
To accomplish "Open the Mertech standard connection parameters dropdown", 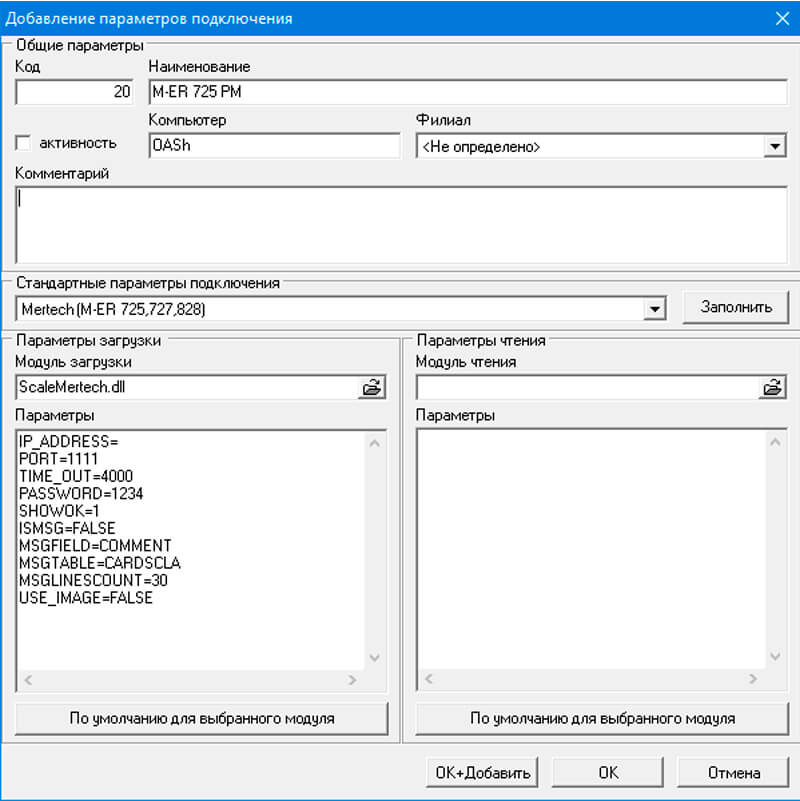I will [x=655, y=309].
